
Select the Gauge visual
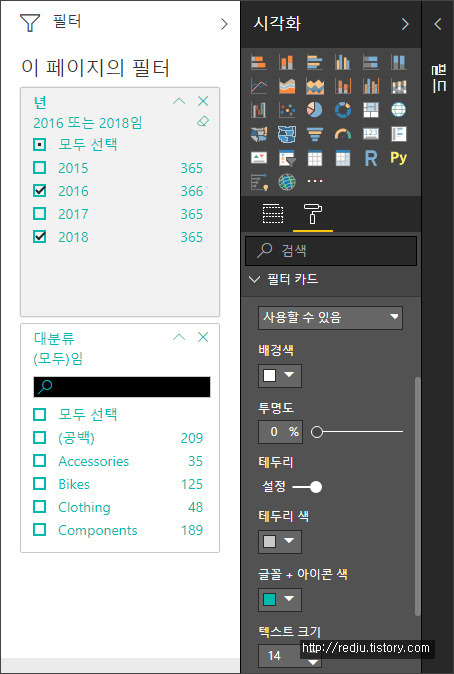click(x=343, y=134)
